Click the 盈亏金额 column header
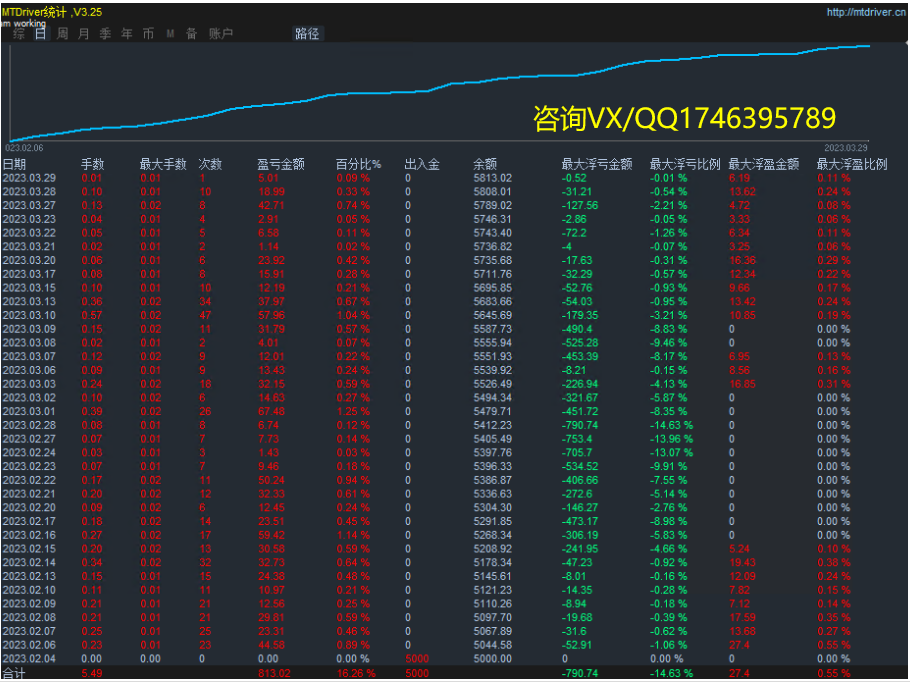This screenshot has height=682, width=910. [280, 164]
